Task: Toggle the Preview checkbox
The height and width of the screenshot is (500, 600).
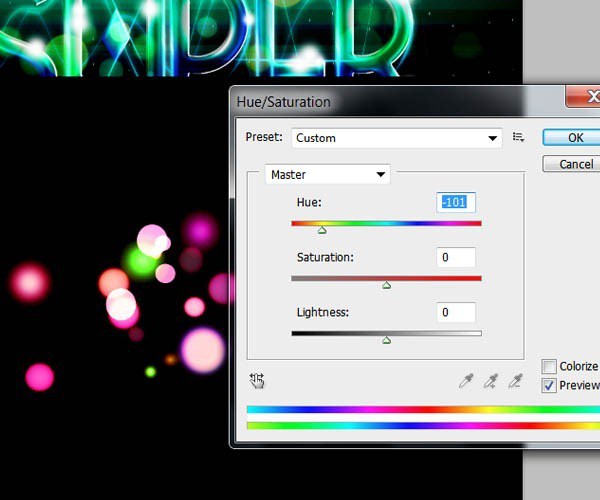Action: tap(549, 386)
